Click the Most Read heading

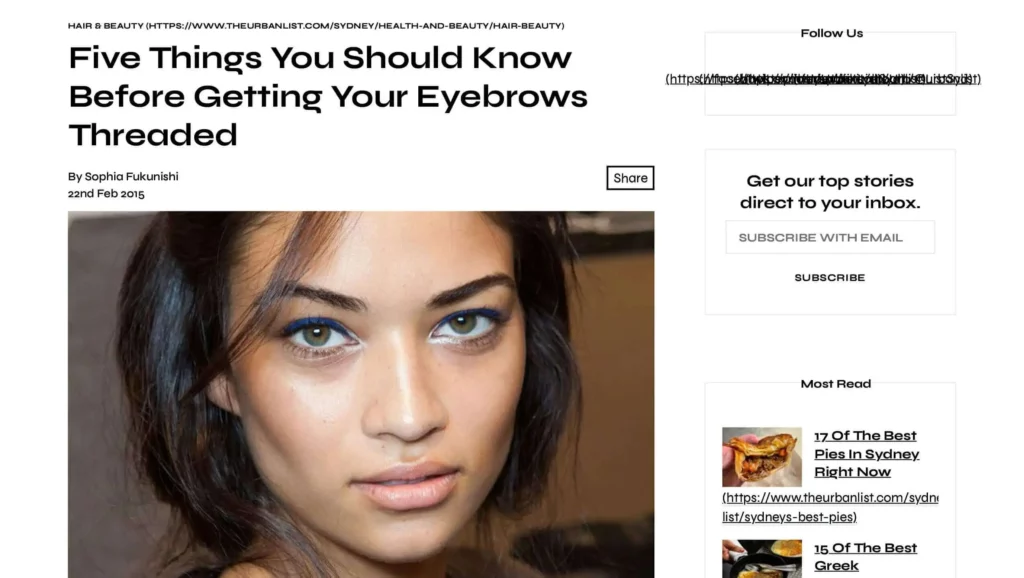835,384
